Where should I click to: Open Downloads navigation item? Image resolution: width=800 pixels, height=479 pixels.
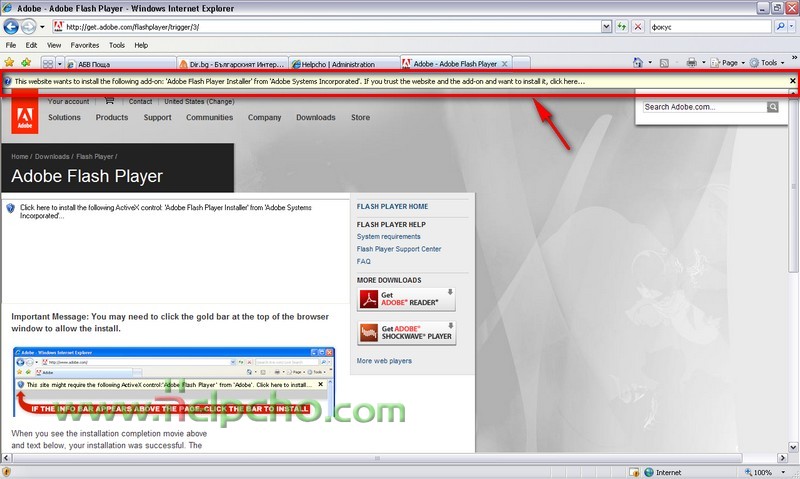[316, 117]
